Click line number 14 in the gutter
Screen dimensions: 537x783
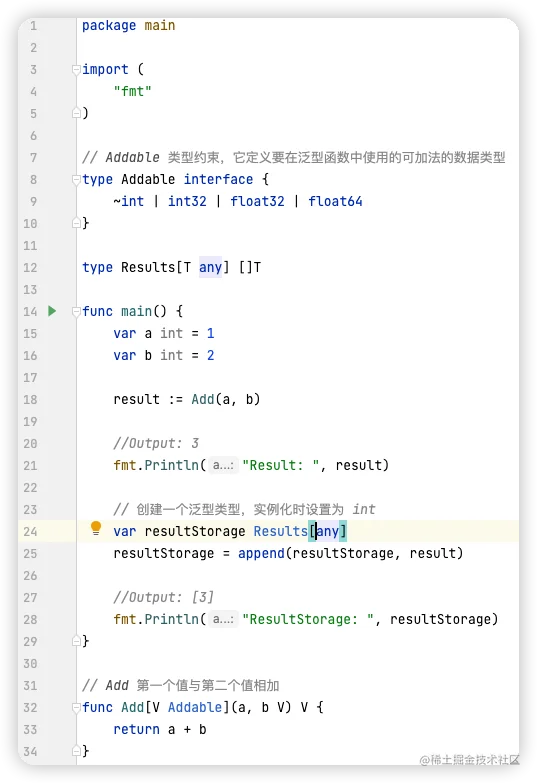point(30,312)
